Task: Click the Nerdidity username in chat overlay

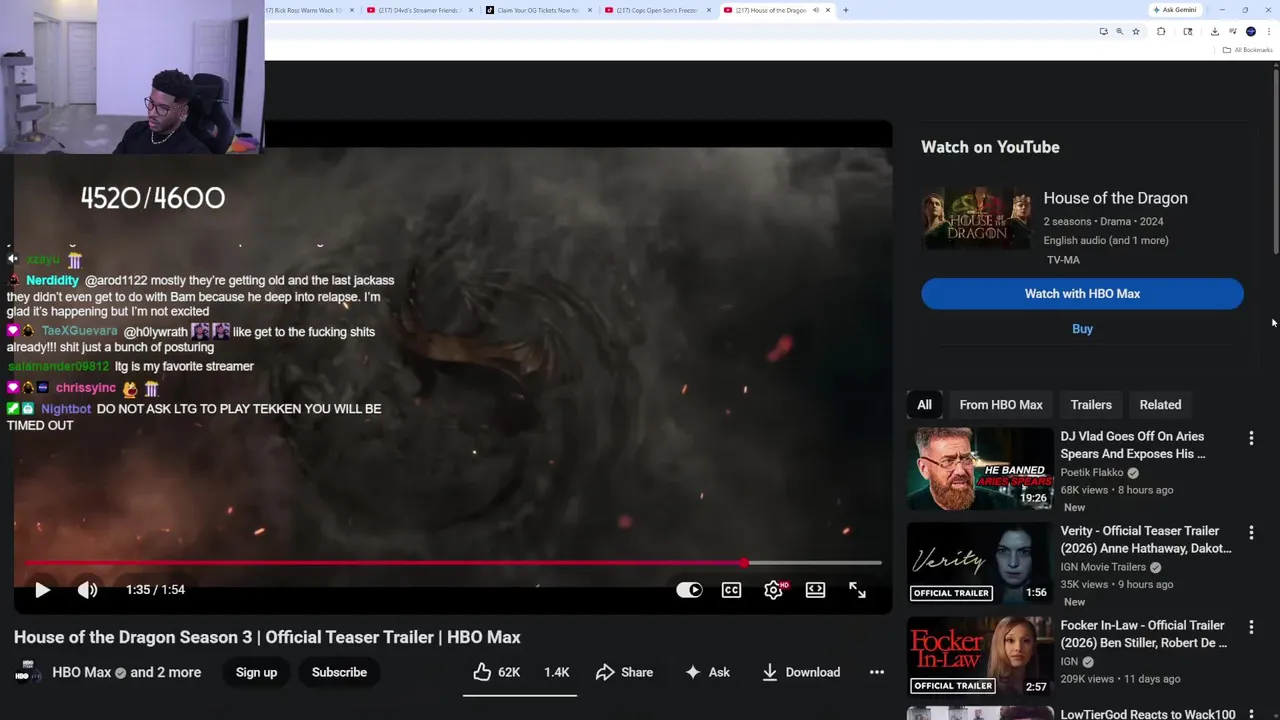Action: tap(52, 281)
